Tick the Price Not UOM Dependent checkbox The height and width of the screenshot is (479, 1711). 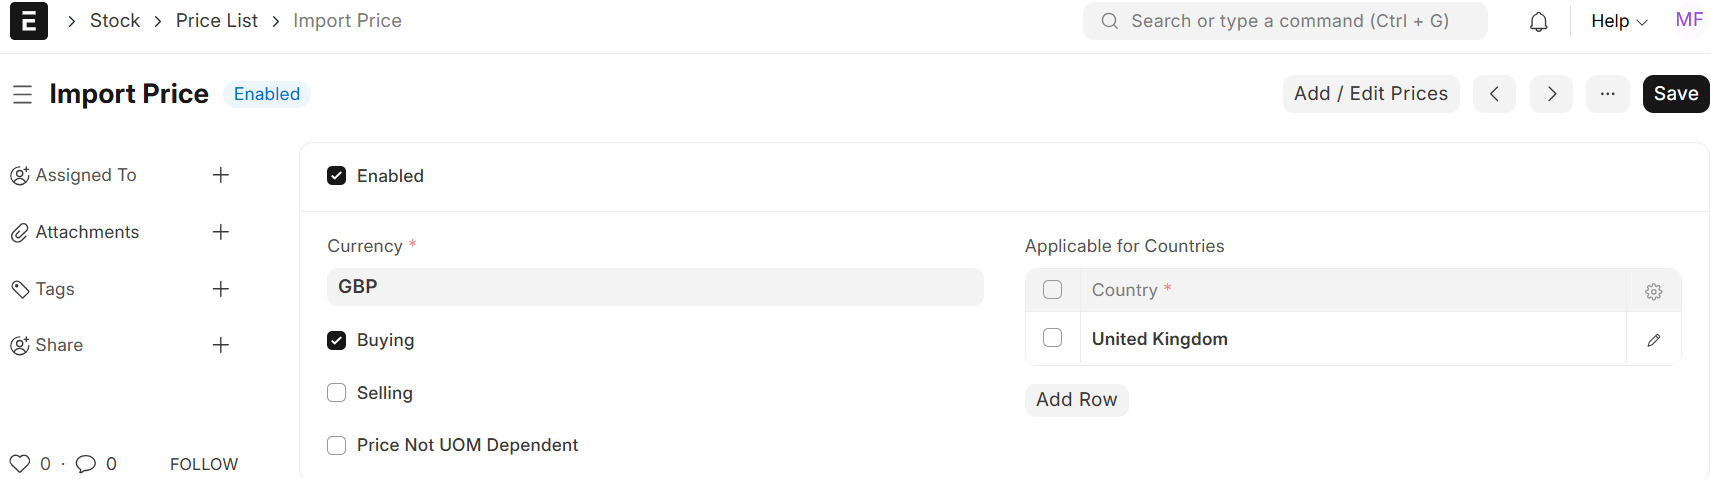click(x=337, y=445)
